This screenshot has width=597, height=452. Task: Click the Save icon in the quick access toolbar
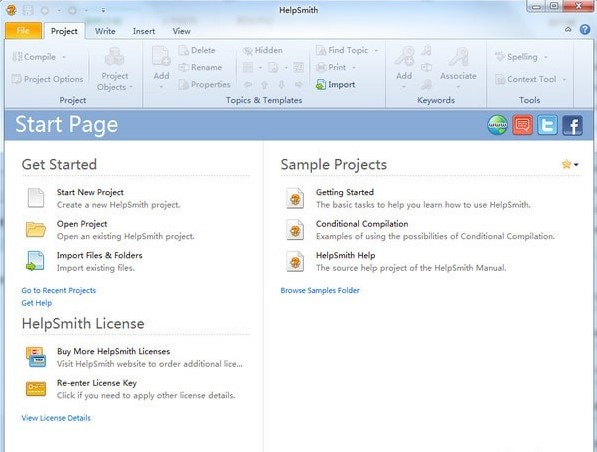[x=28, y=10]
